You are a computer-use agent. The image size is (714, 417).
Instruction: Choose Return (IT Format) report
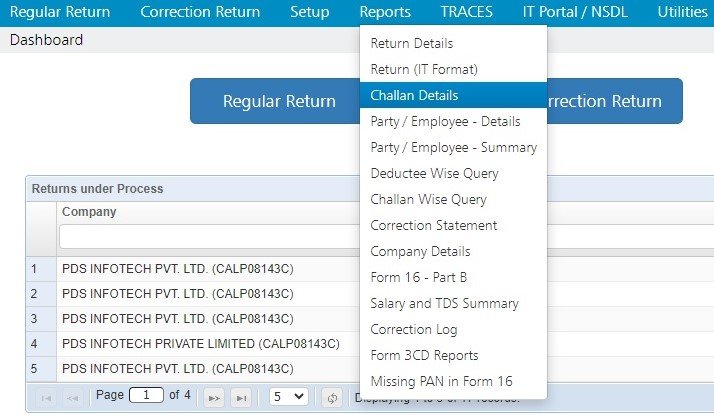pyautogui.click(x=424, y=70)
